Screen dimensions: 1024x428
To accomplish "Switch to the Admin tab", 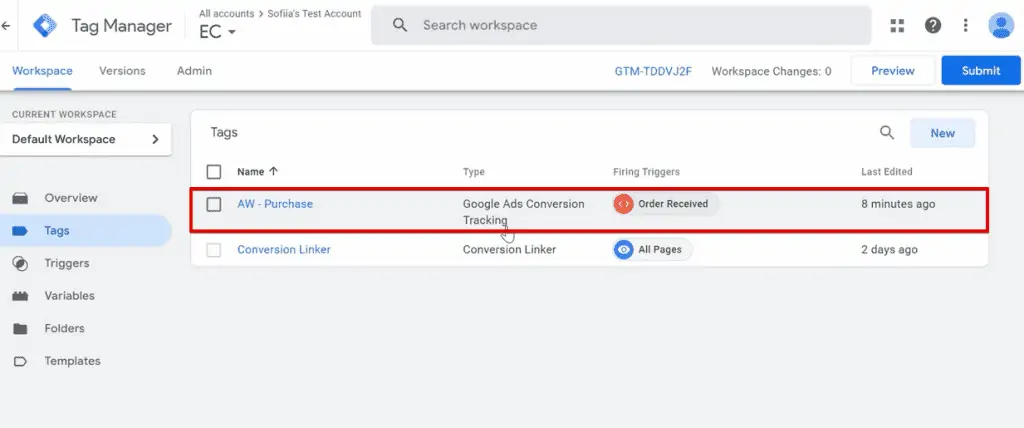I will click(194, 71).
